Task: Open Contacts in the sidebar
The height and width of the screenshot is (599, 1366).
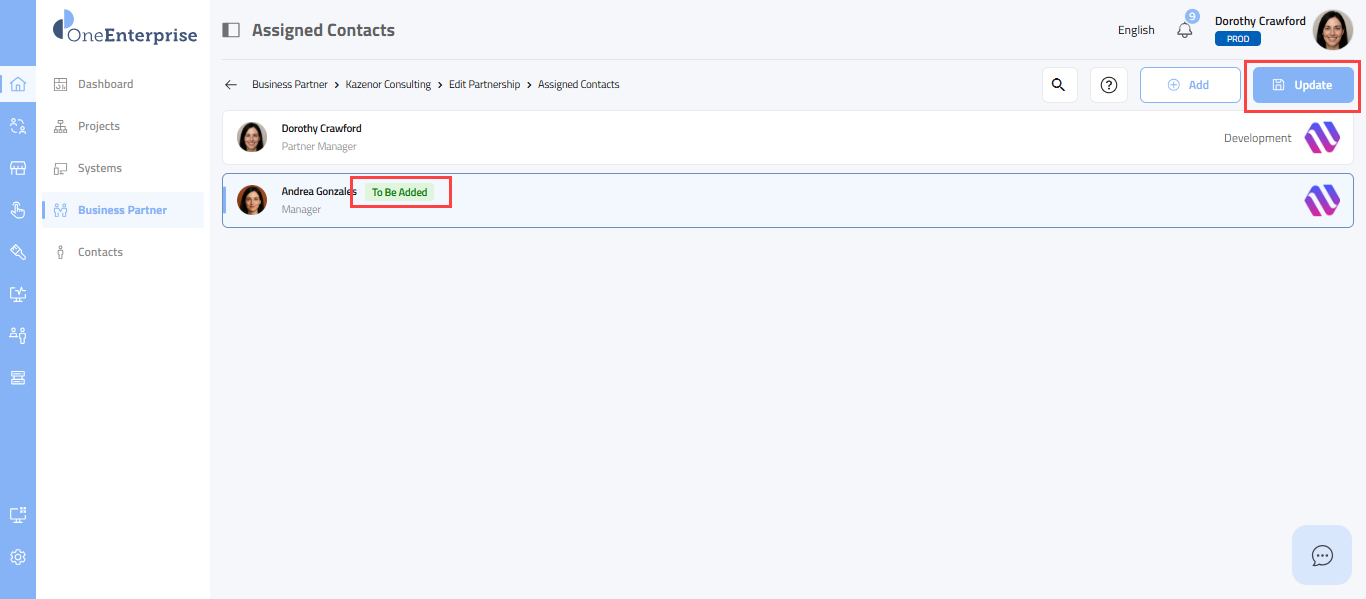Action: 100,252
